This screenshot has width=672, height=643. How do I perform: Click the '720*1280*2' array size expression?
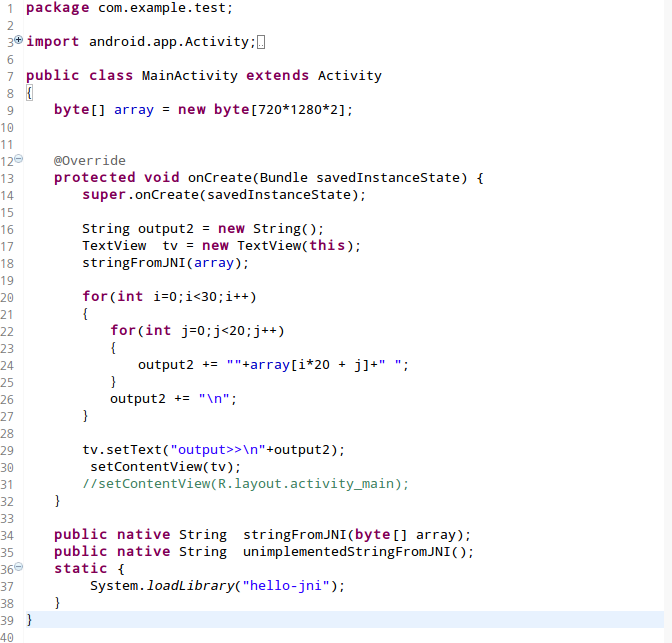click(x=298, y=110)
